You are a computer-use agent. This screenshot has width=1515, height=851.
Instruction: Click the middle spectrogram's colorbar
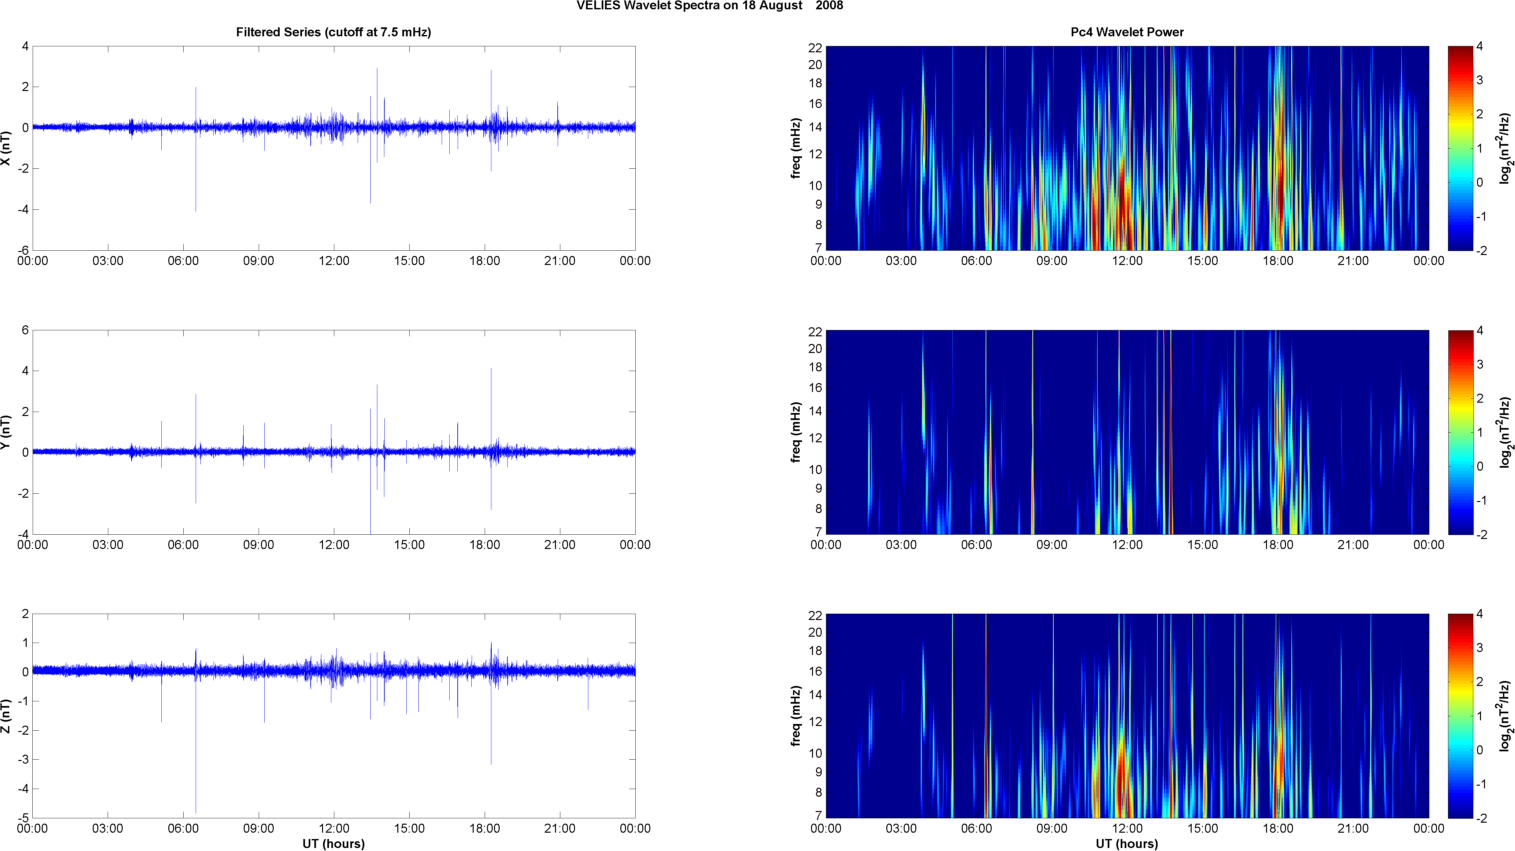click(x=1460, y=432)
